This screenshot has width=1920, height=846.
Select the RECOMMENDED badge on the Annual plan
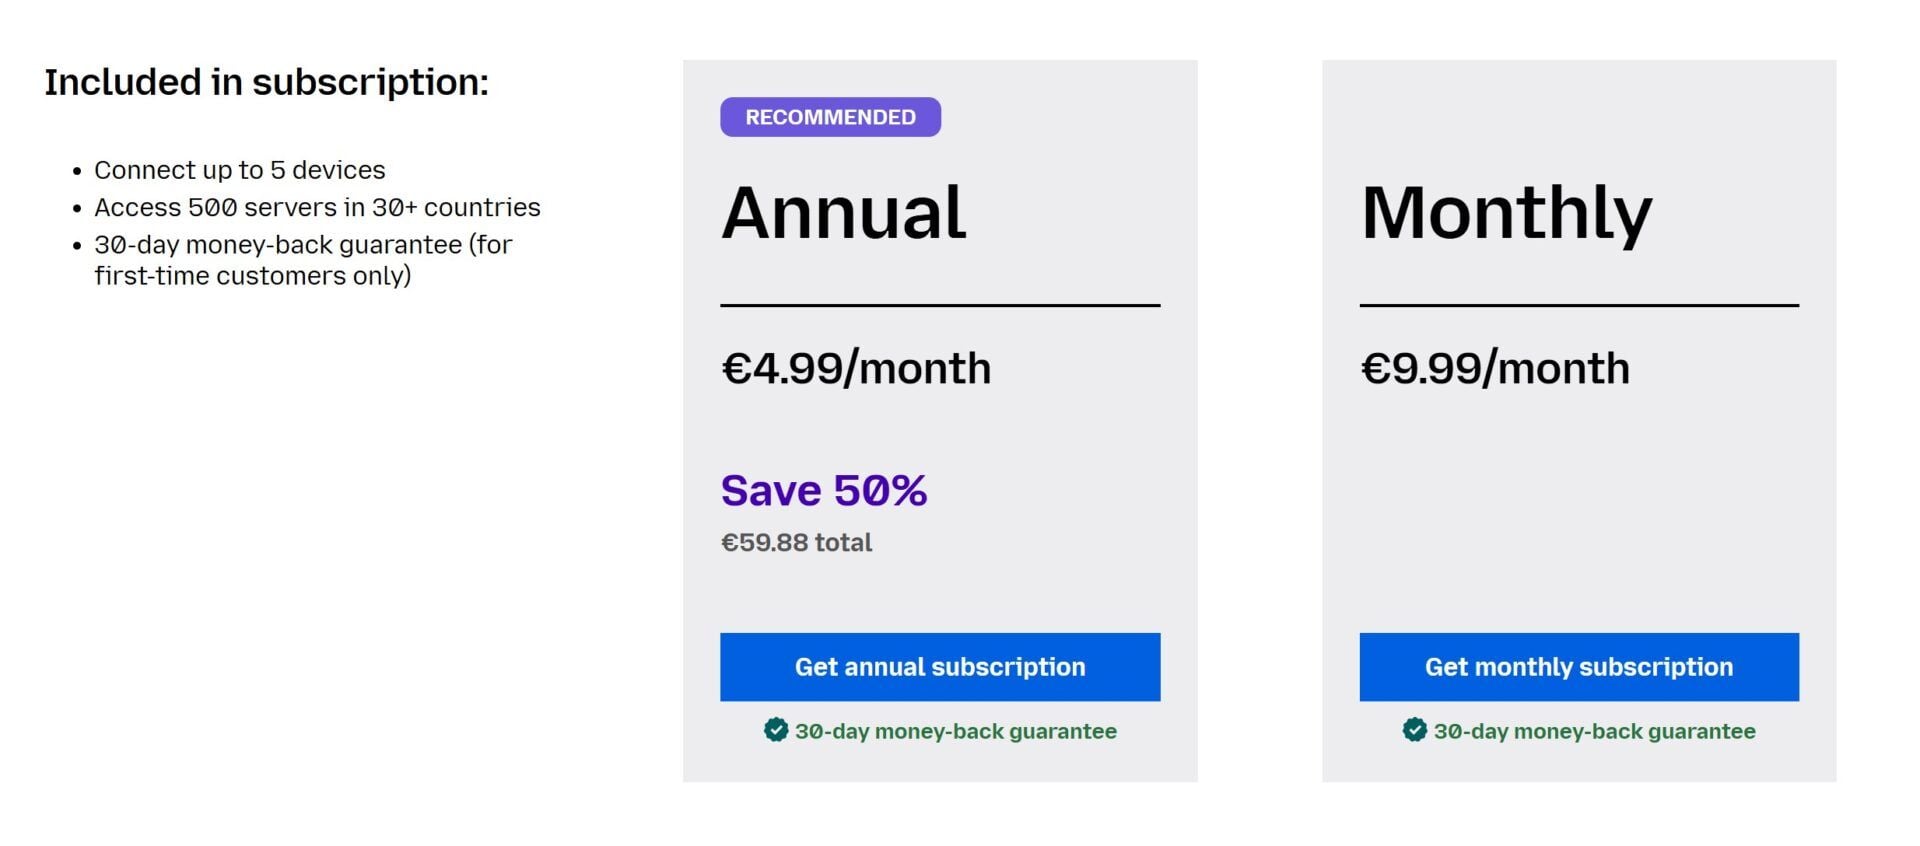[x=830, y=117]
